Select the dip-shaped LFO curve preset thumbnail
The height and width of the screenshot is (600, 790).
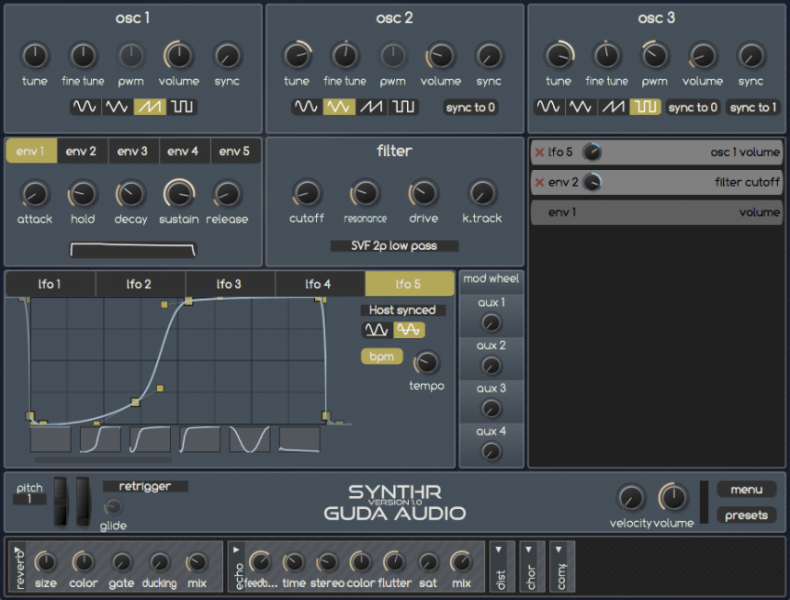coord(249,440)
